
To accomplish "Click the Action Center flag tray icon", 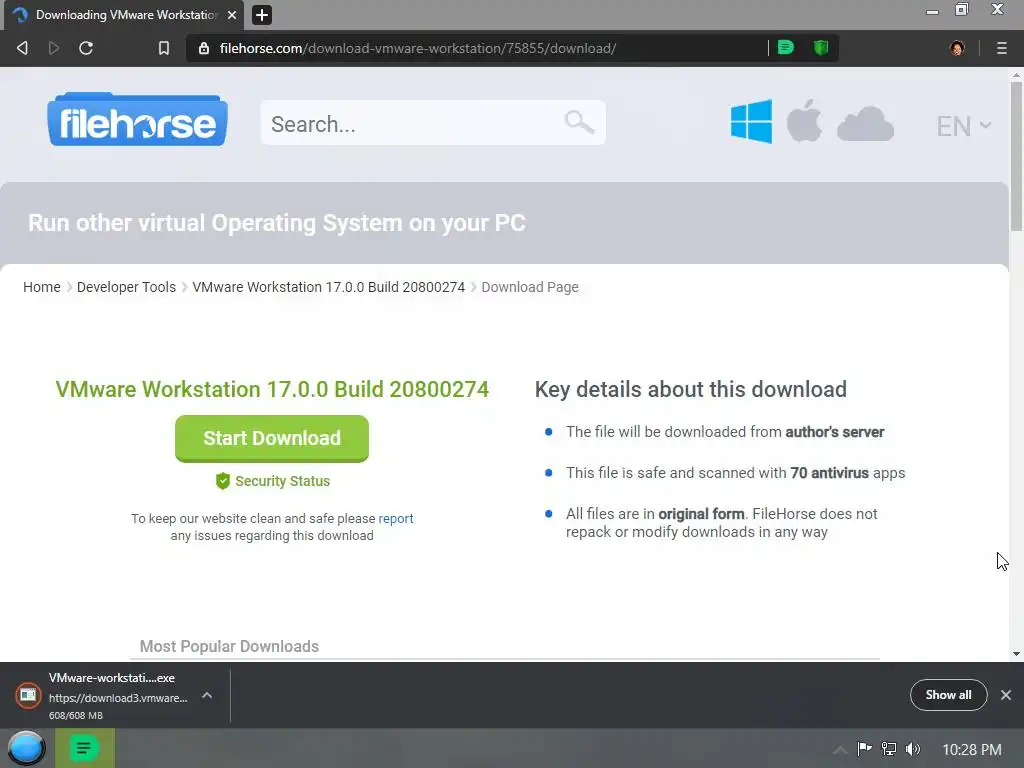I will tap(865, 748).
